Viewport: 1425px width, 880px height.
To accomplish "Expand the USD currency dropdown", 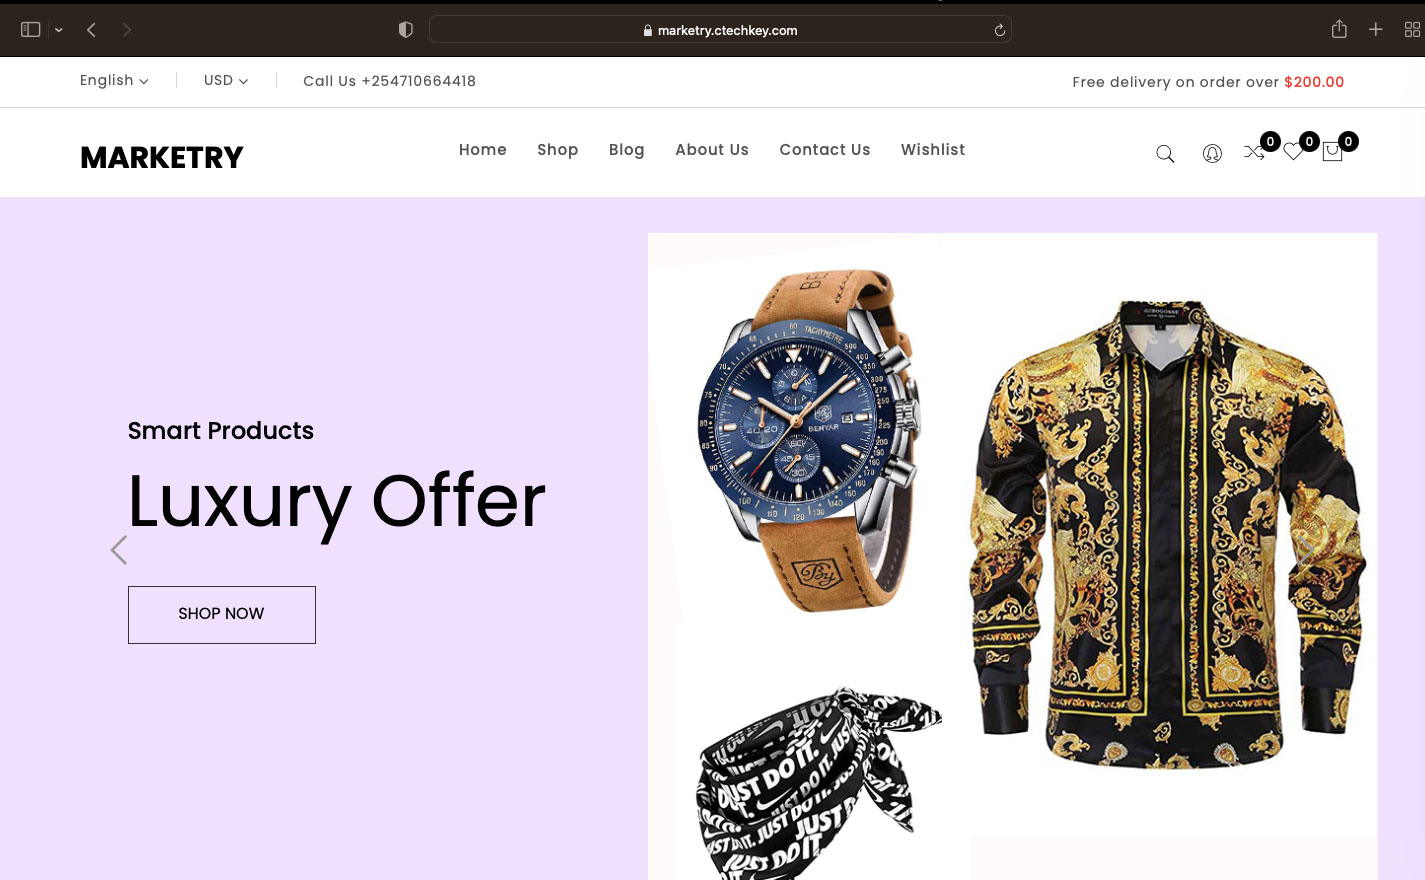I will click(x=226, y=80).
